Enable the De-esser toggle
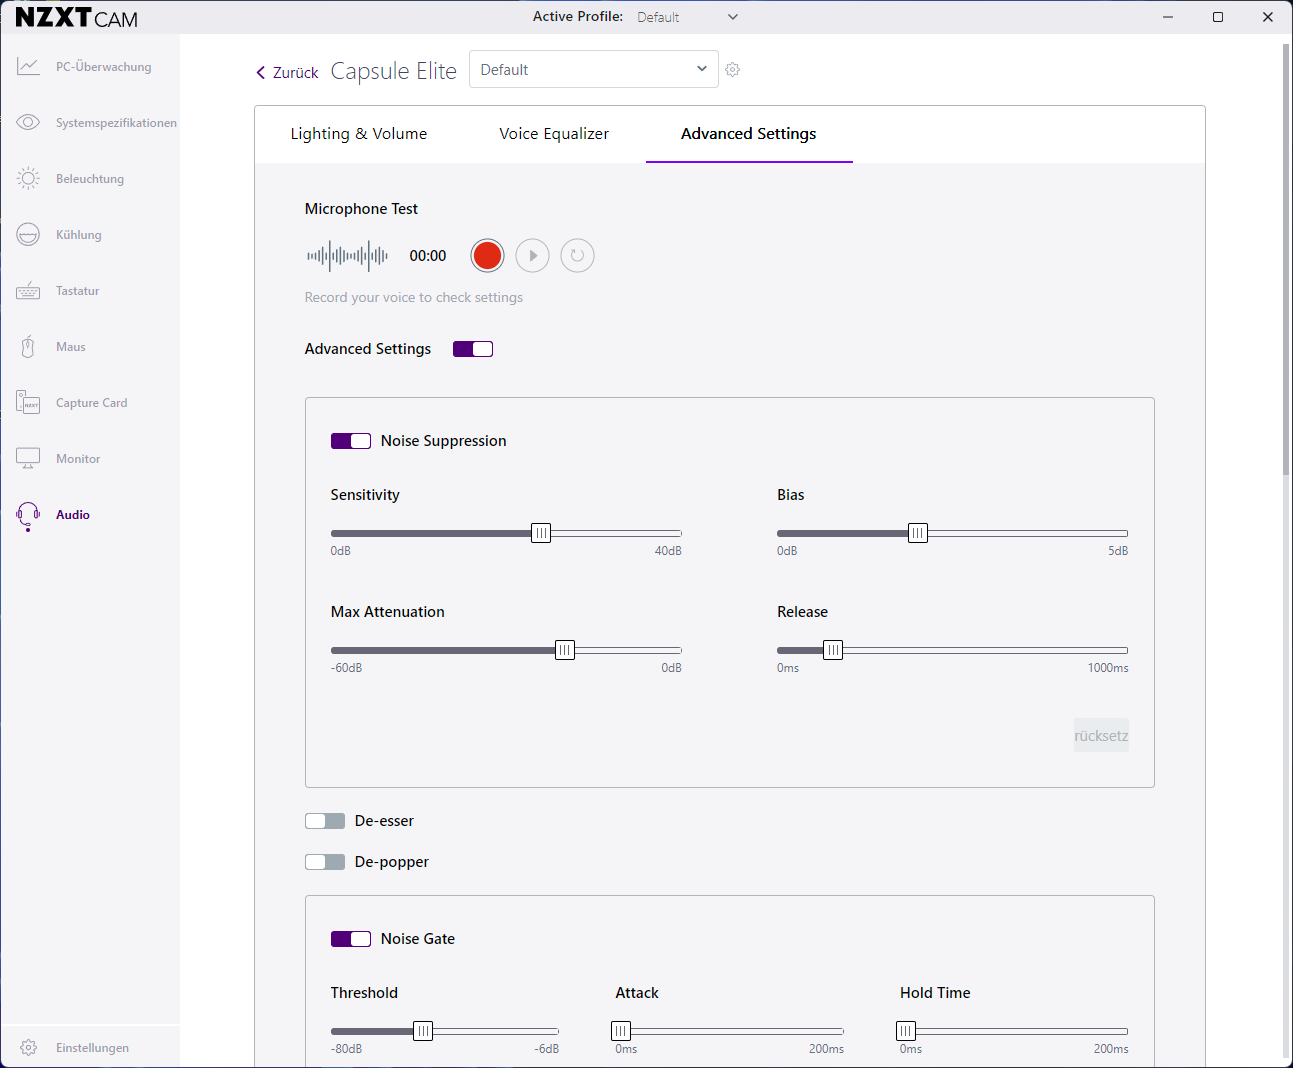 click(x=325, y=821)
